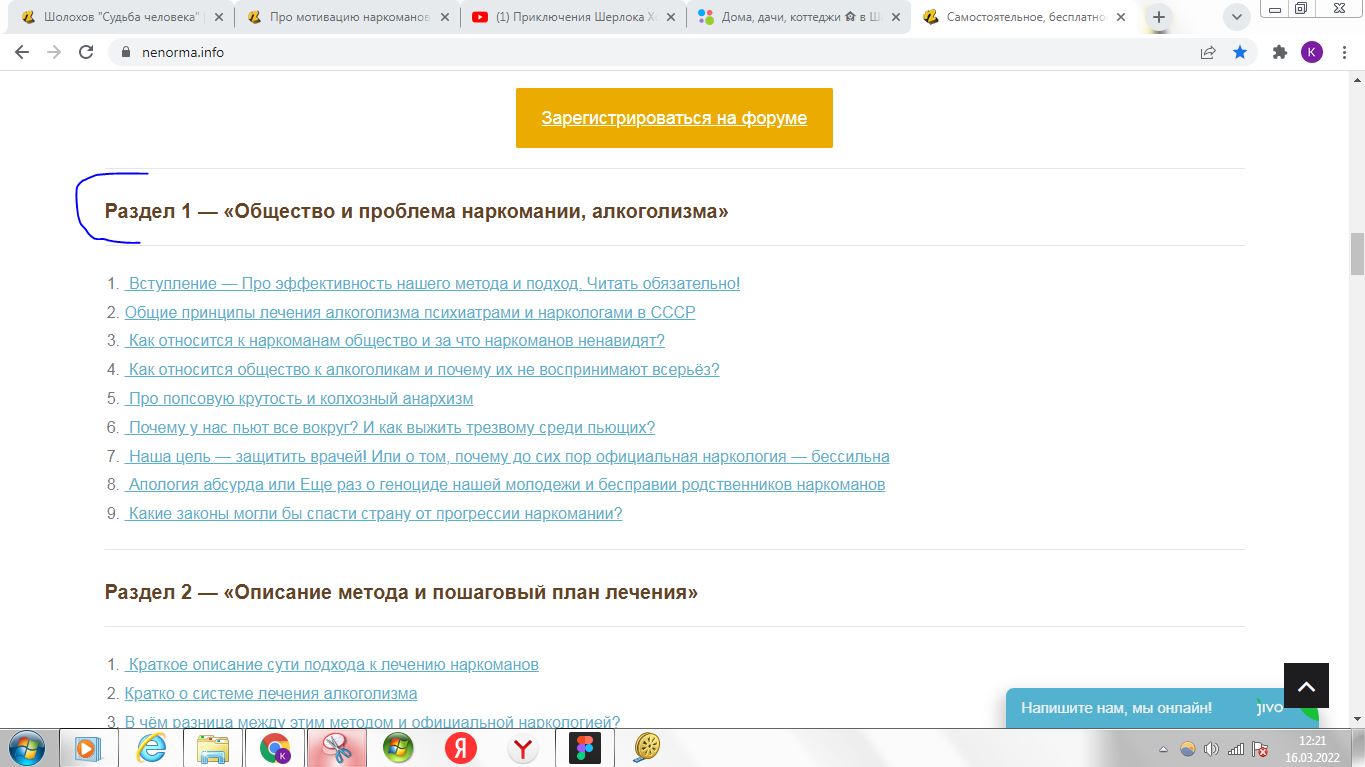Open link about alcoholism treatment in СССР
The image size is (1365, 767).
tap(410, 312)
